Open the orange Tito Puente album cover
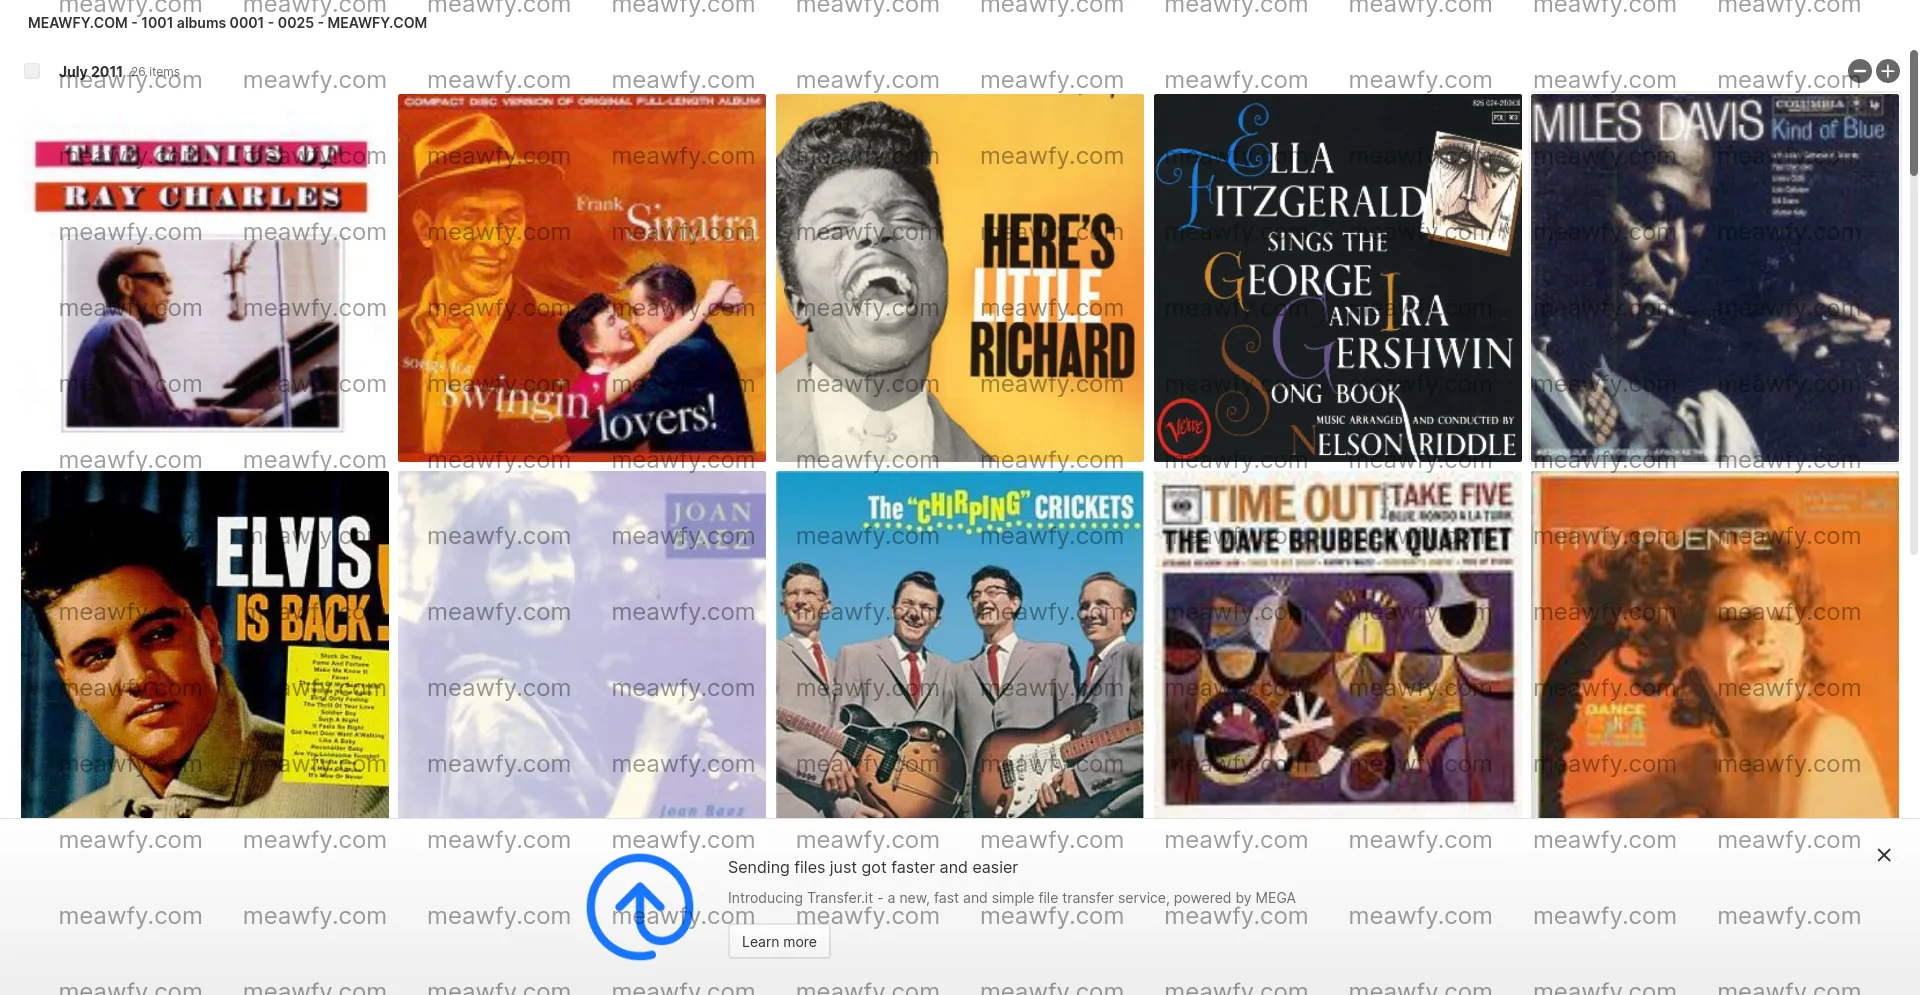 tap(1714, 644)
